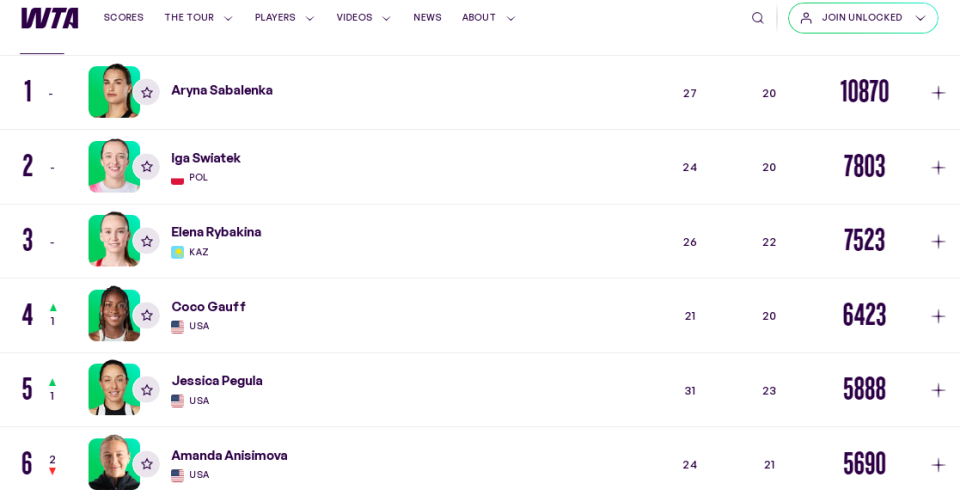This screenshot has width=960, height=496.
Task: Click the favorite star beside Elena Rybakina
Action: click(147, 242)
